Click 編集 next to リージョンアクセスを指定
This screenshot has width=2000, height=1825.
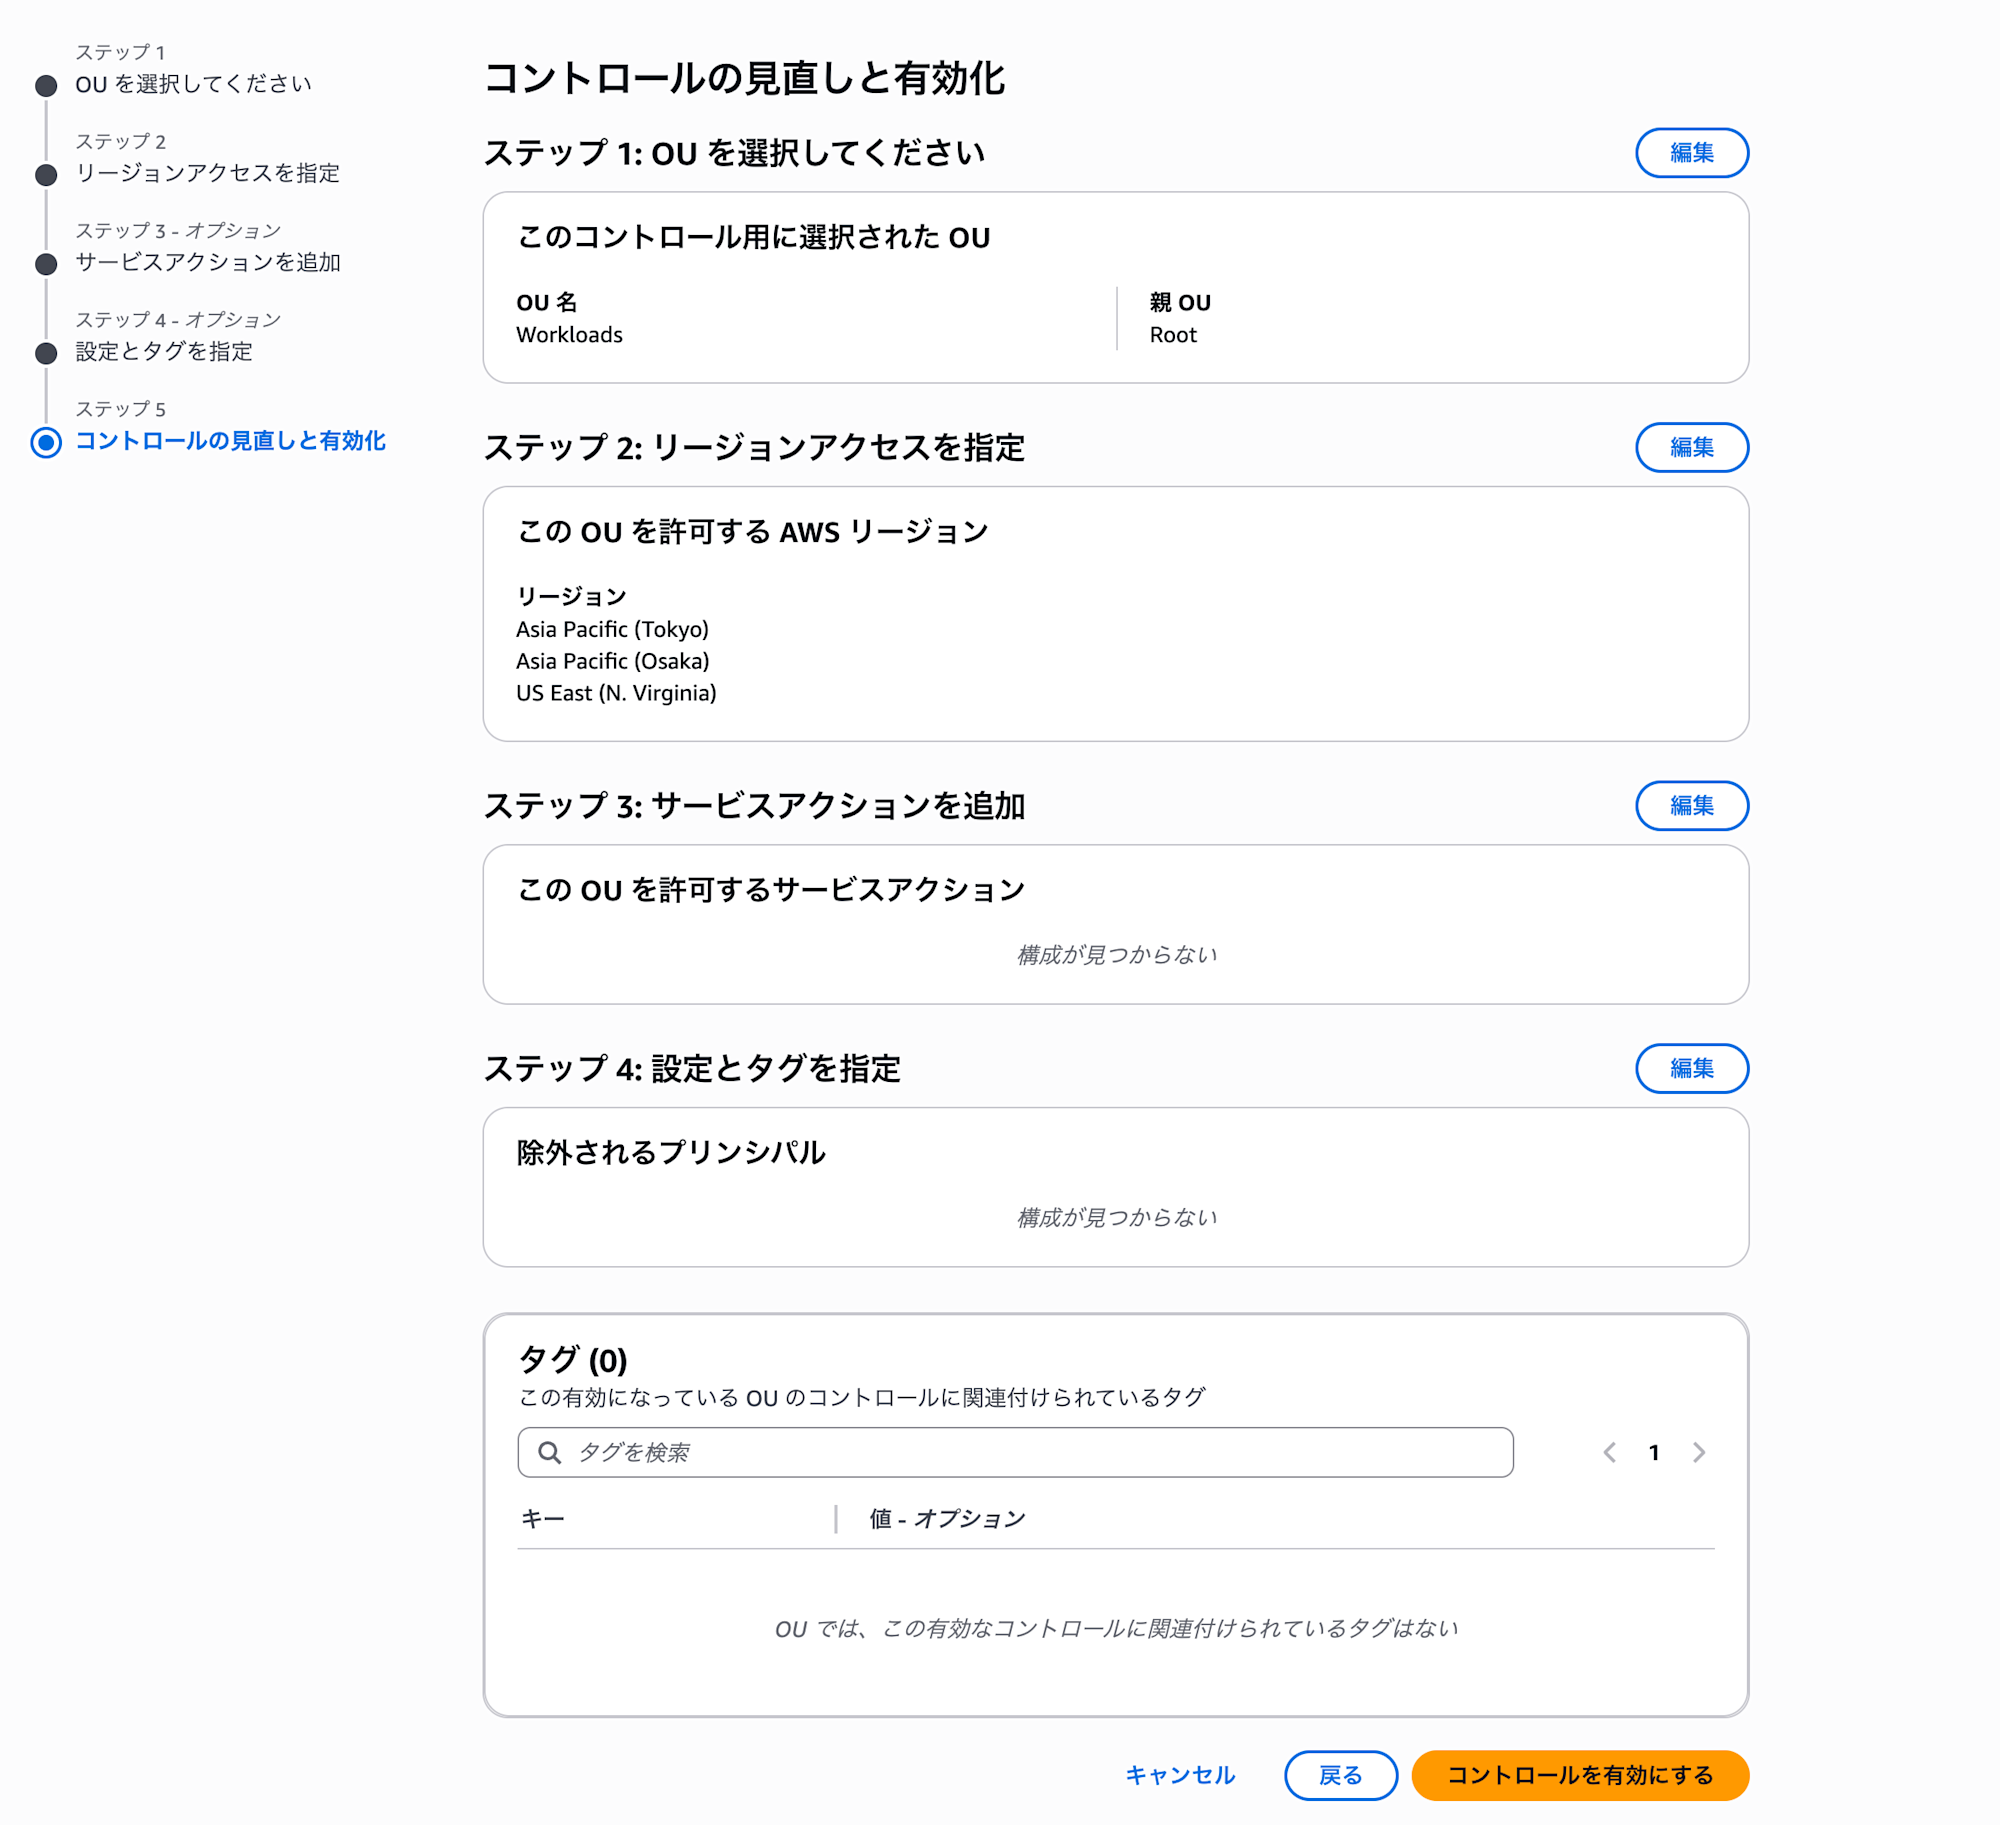1691,448
